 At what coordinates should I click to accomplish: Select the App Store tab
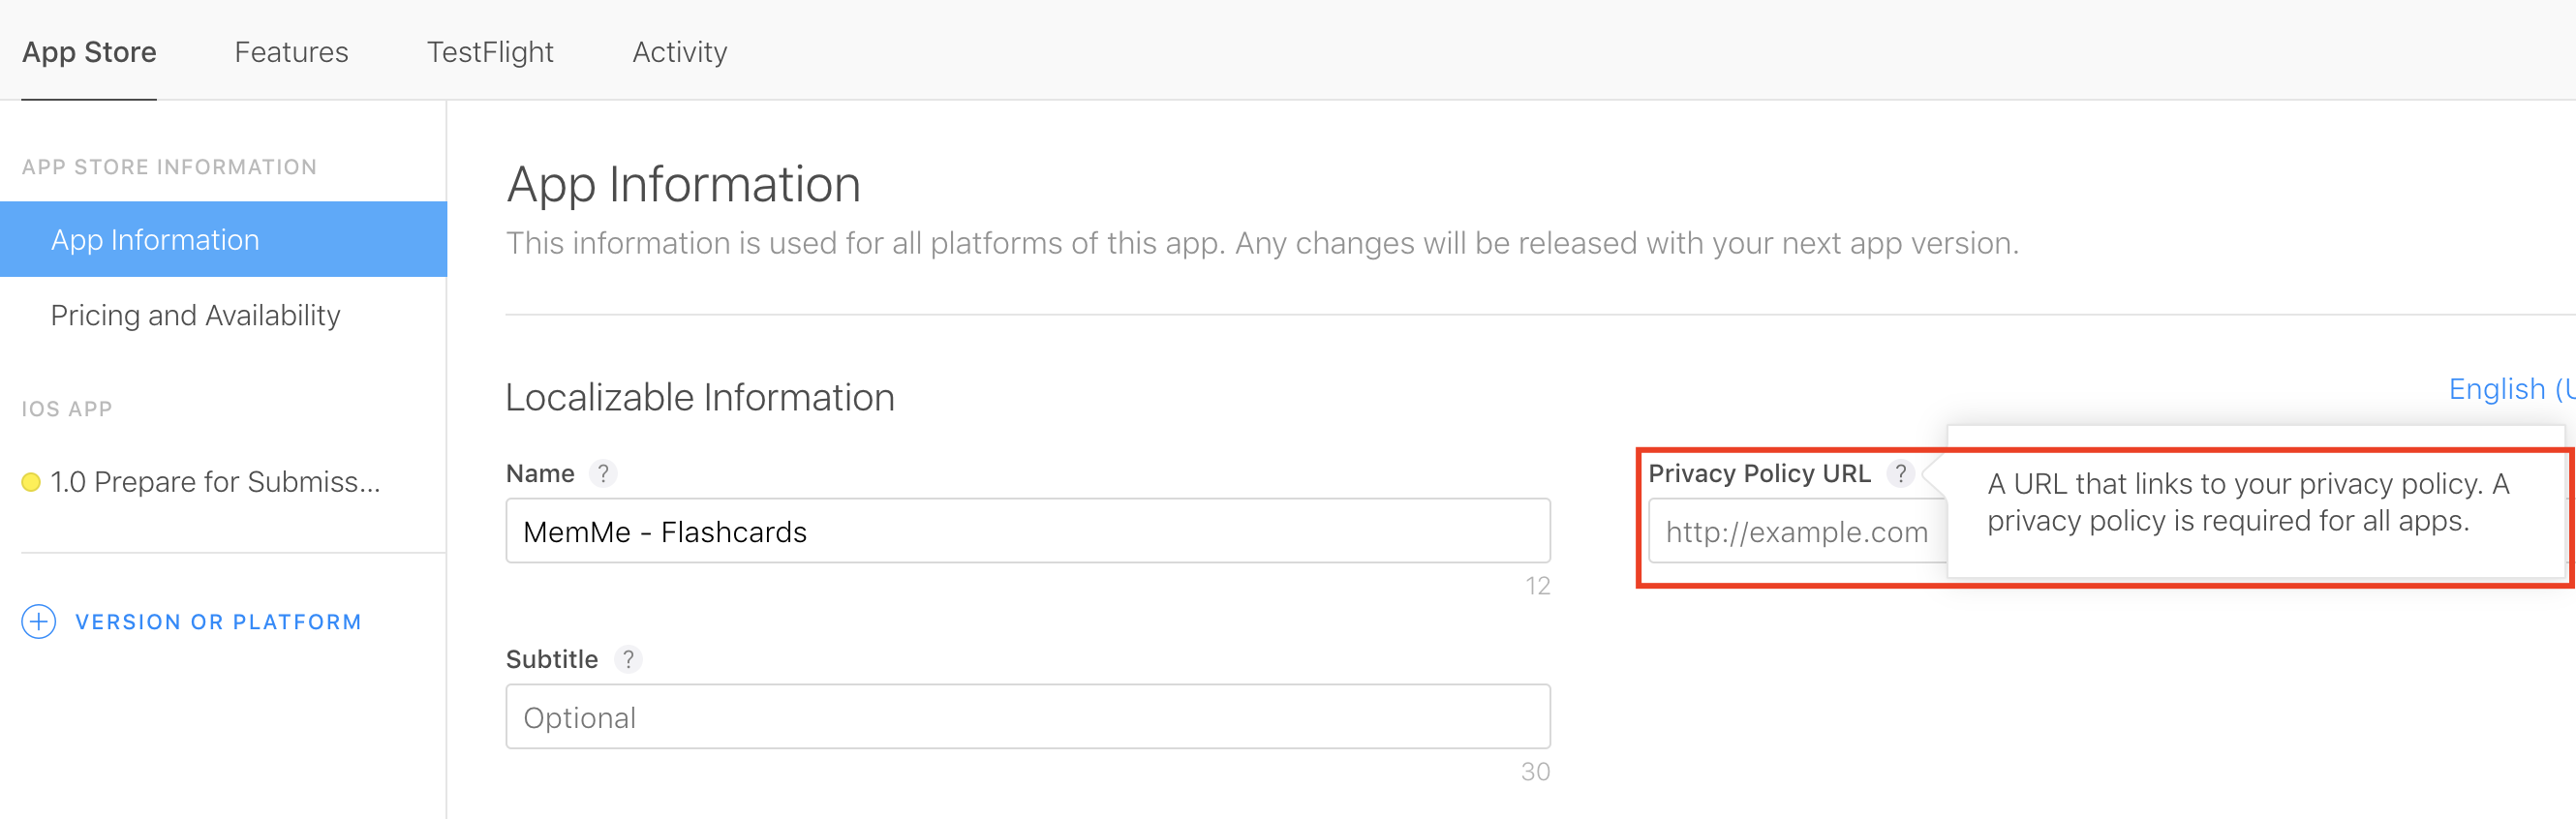click(89, 52)
